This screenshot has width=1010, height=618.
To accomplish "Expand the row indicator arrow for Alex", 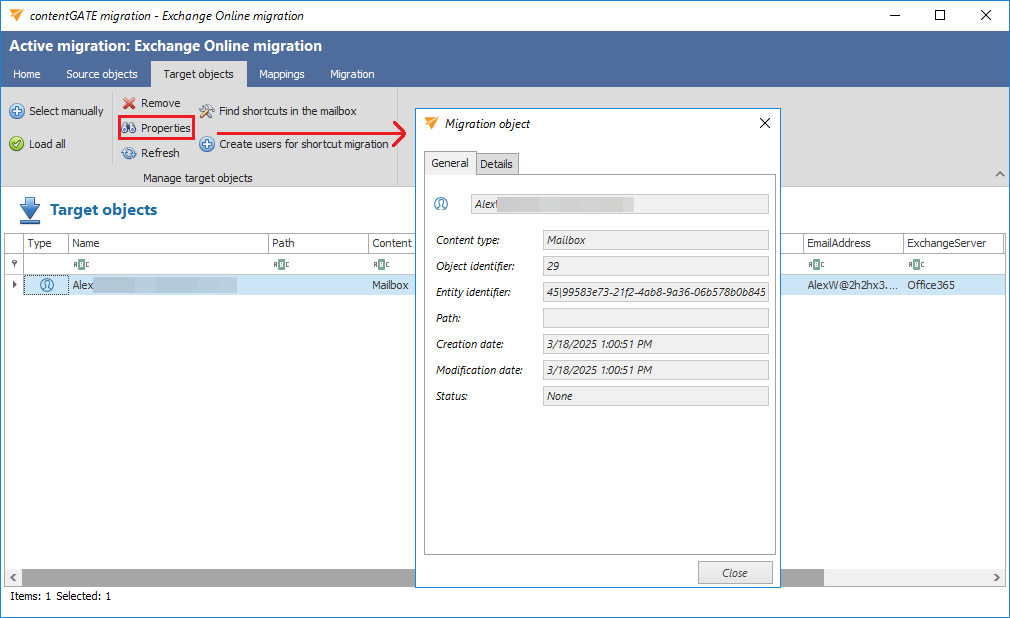I will point(14,285).
